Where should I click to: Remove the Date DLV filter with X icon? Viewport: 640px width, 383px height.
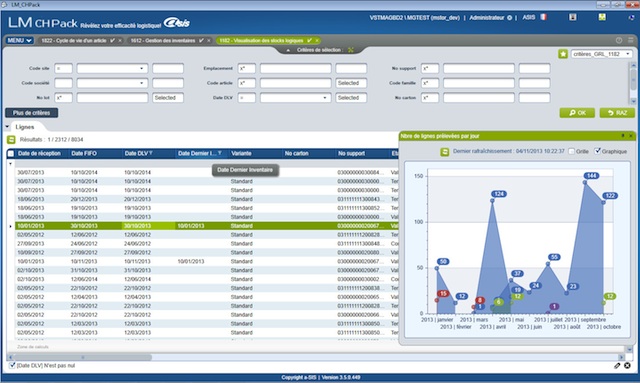[627, 366]
